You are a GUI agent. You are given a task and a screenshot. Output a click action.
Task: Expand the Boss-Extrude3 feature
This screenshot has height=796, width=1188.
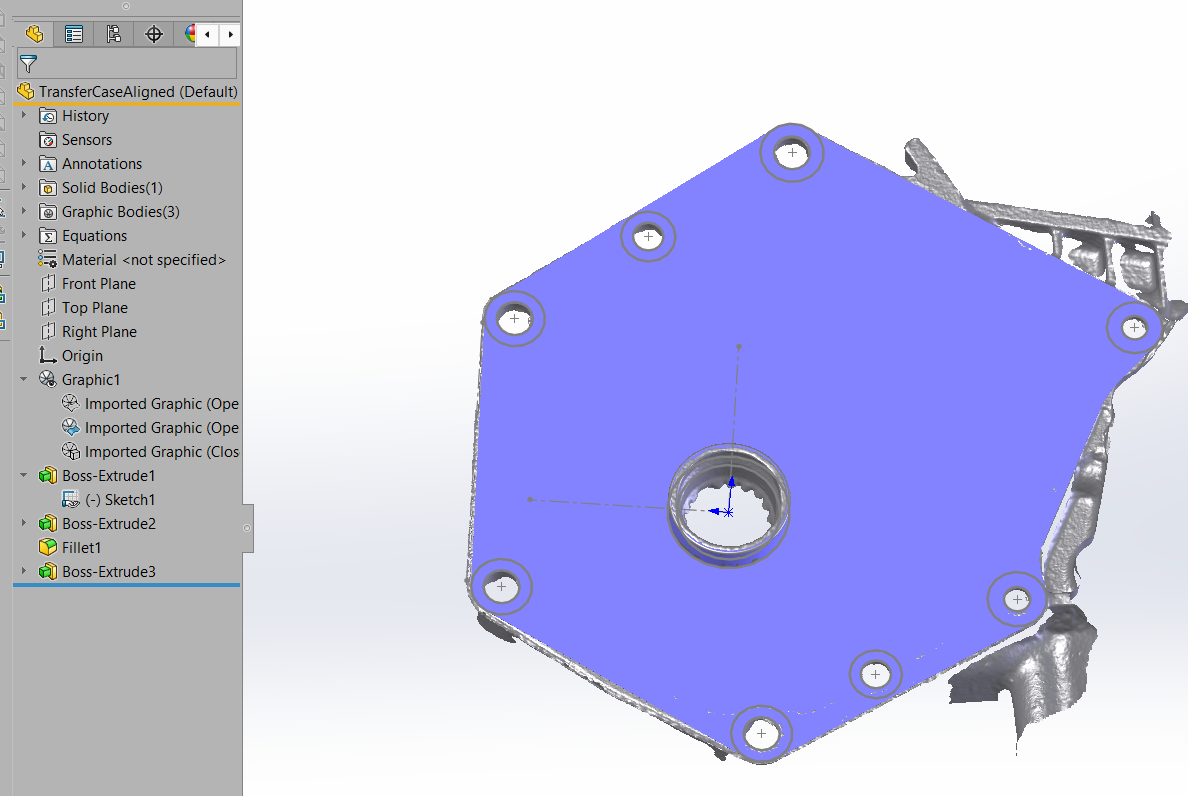pyautogui.click(x=24, y=572)
